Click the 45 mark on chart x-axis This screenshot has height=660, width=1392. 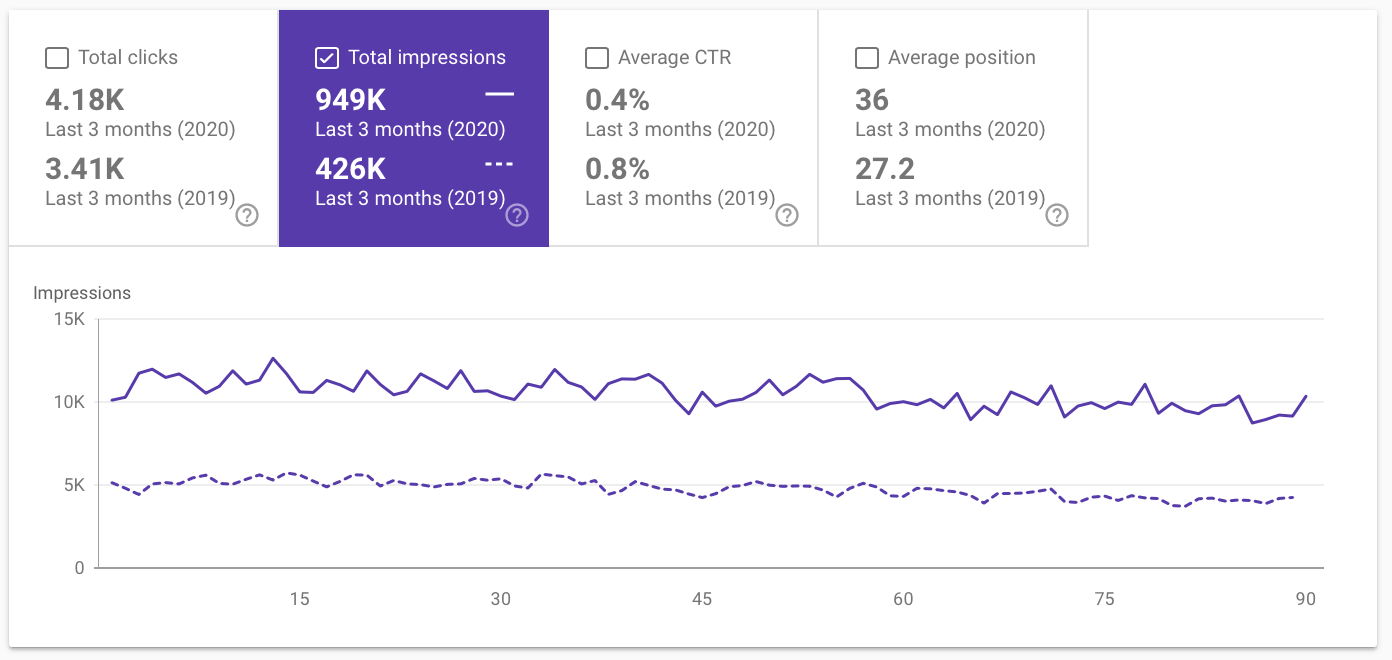pos(702,599)
